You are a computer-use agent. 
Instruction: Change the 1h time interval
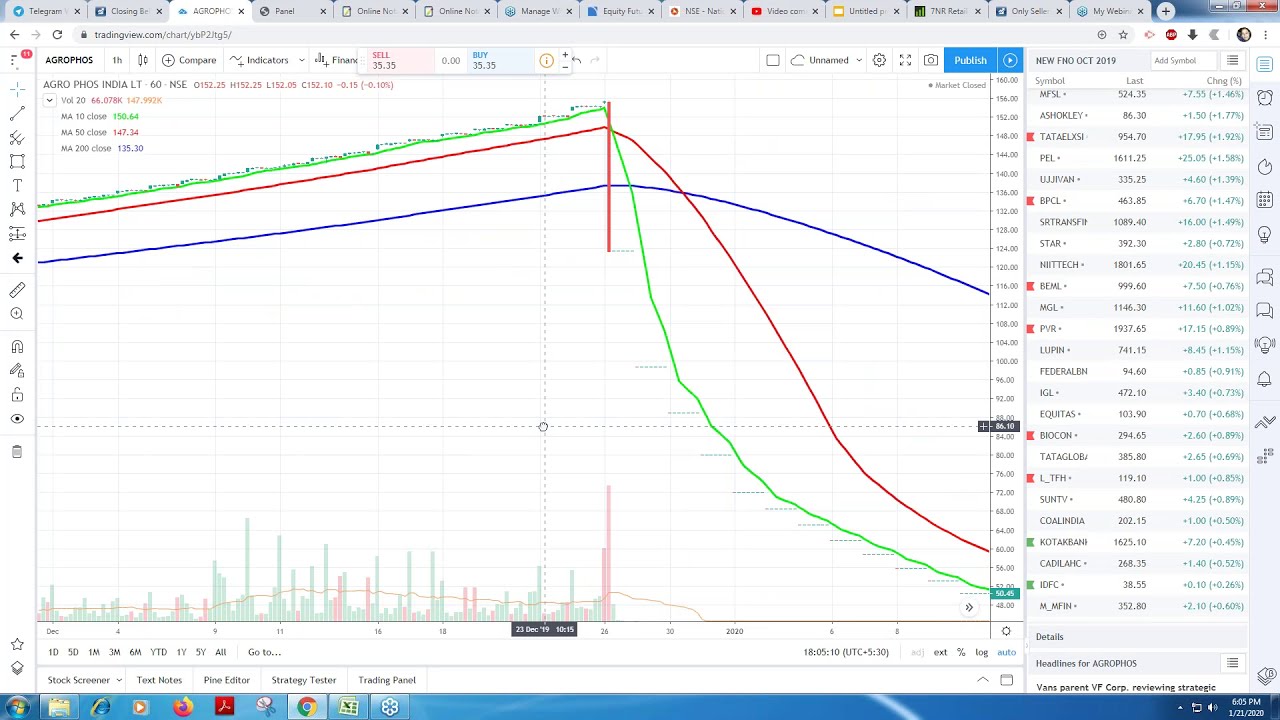coord(117,60)
